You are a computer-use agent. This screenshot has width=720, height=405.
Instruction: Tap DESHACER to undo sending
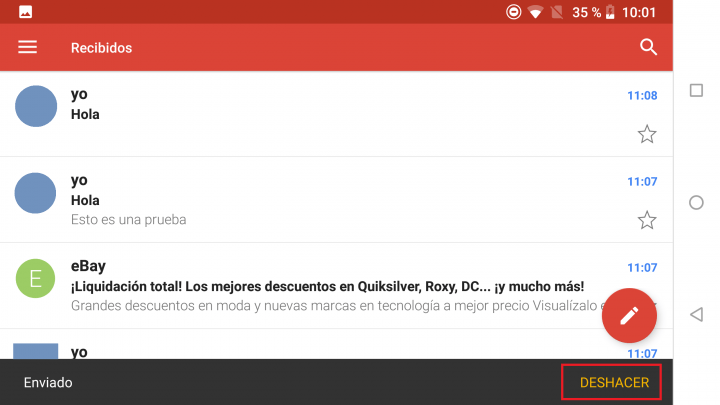tap(614, 382)
